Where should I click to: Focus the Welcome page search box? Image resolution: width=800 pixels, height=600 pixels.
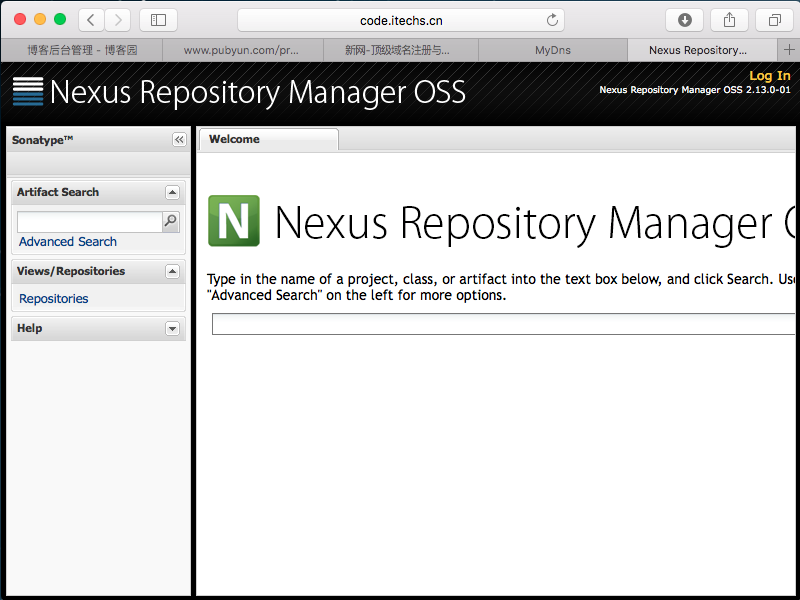[x=503, y=324]
